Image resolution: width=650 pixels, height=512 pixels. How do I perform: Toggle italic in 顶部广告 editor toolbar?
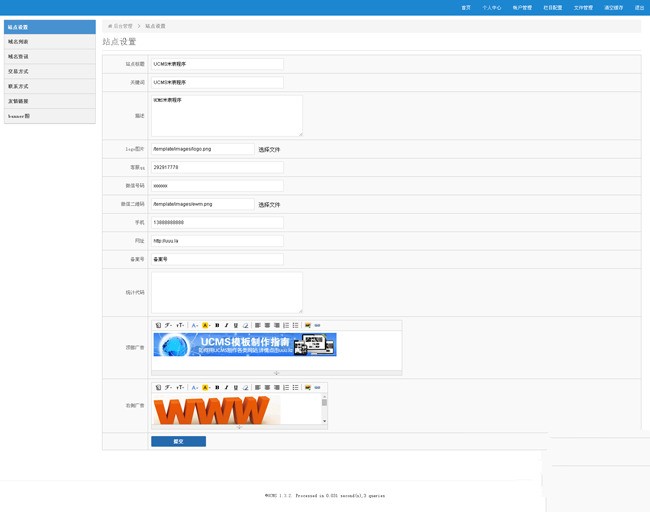(x=226, y=325)
